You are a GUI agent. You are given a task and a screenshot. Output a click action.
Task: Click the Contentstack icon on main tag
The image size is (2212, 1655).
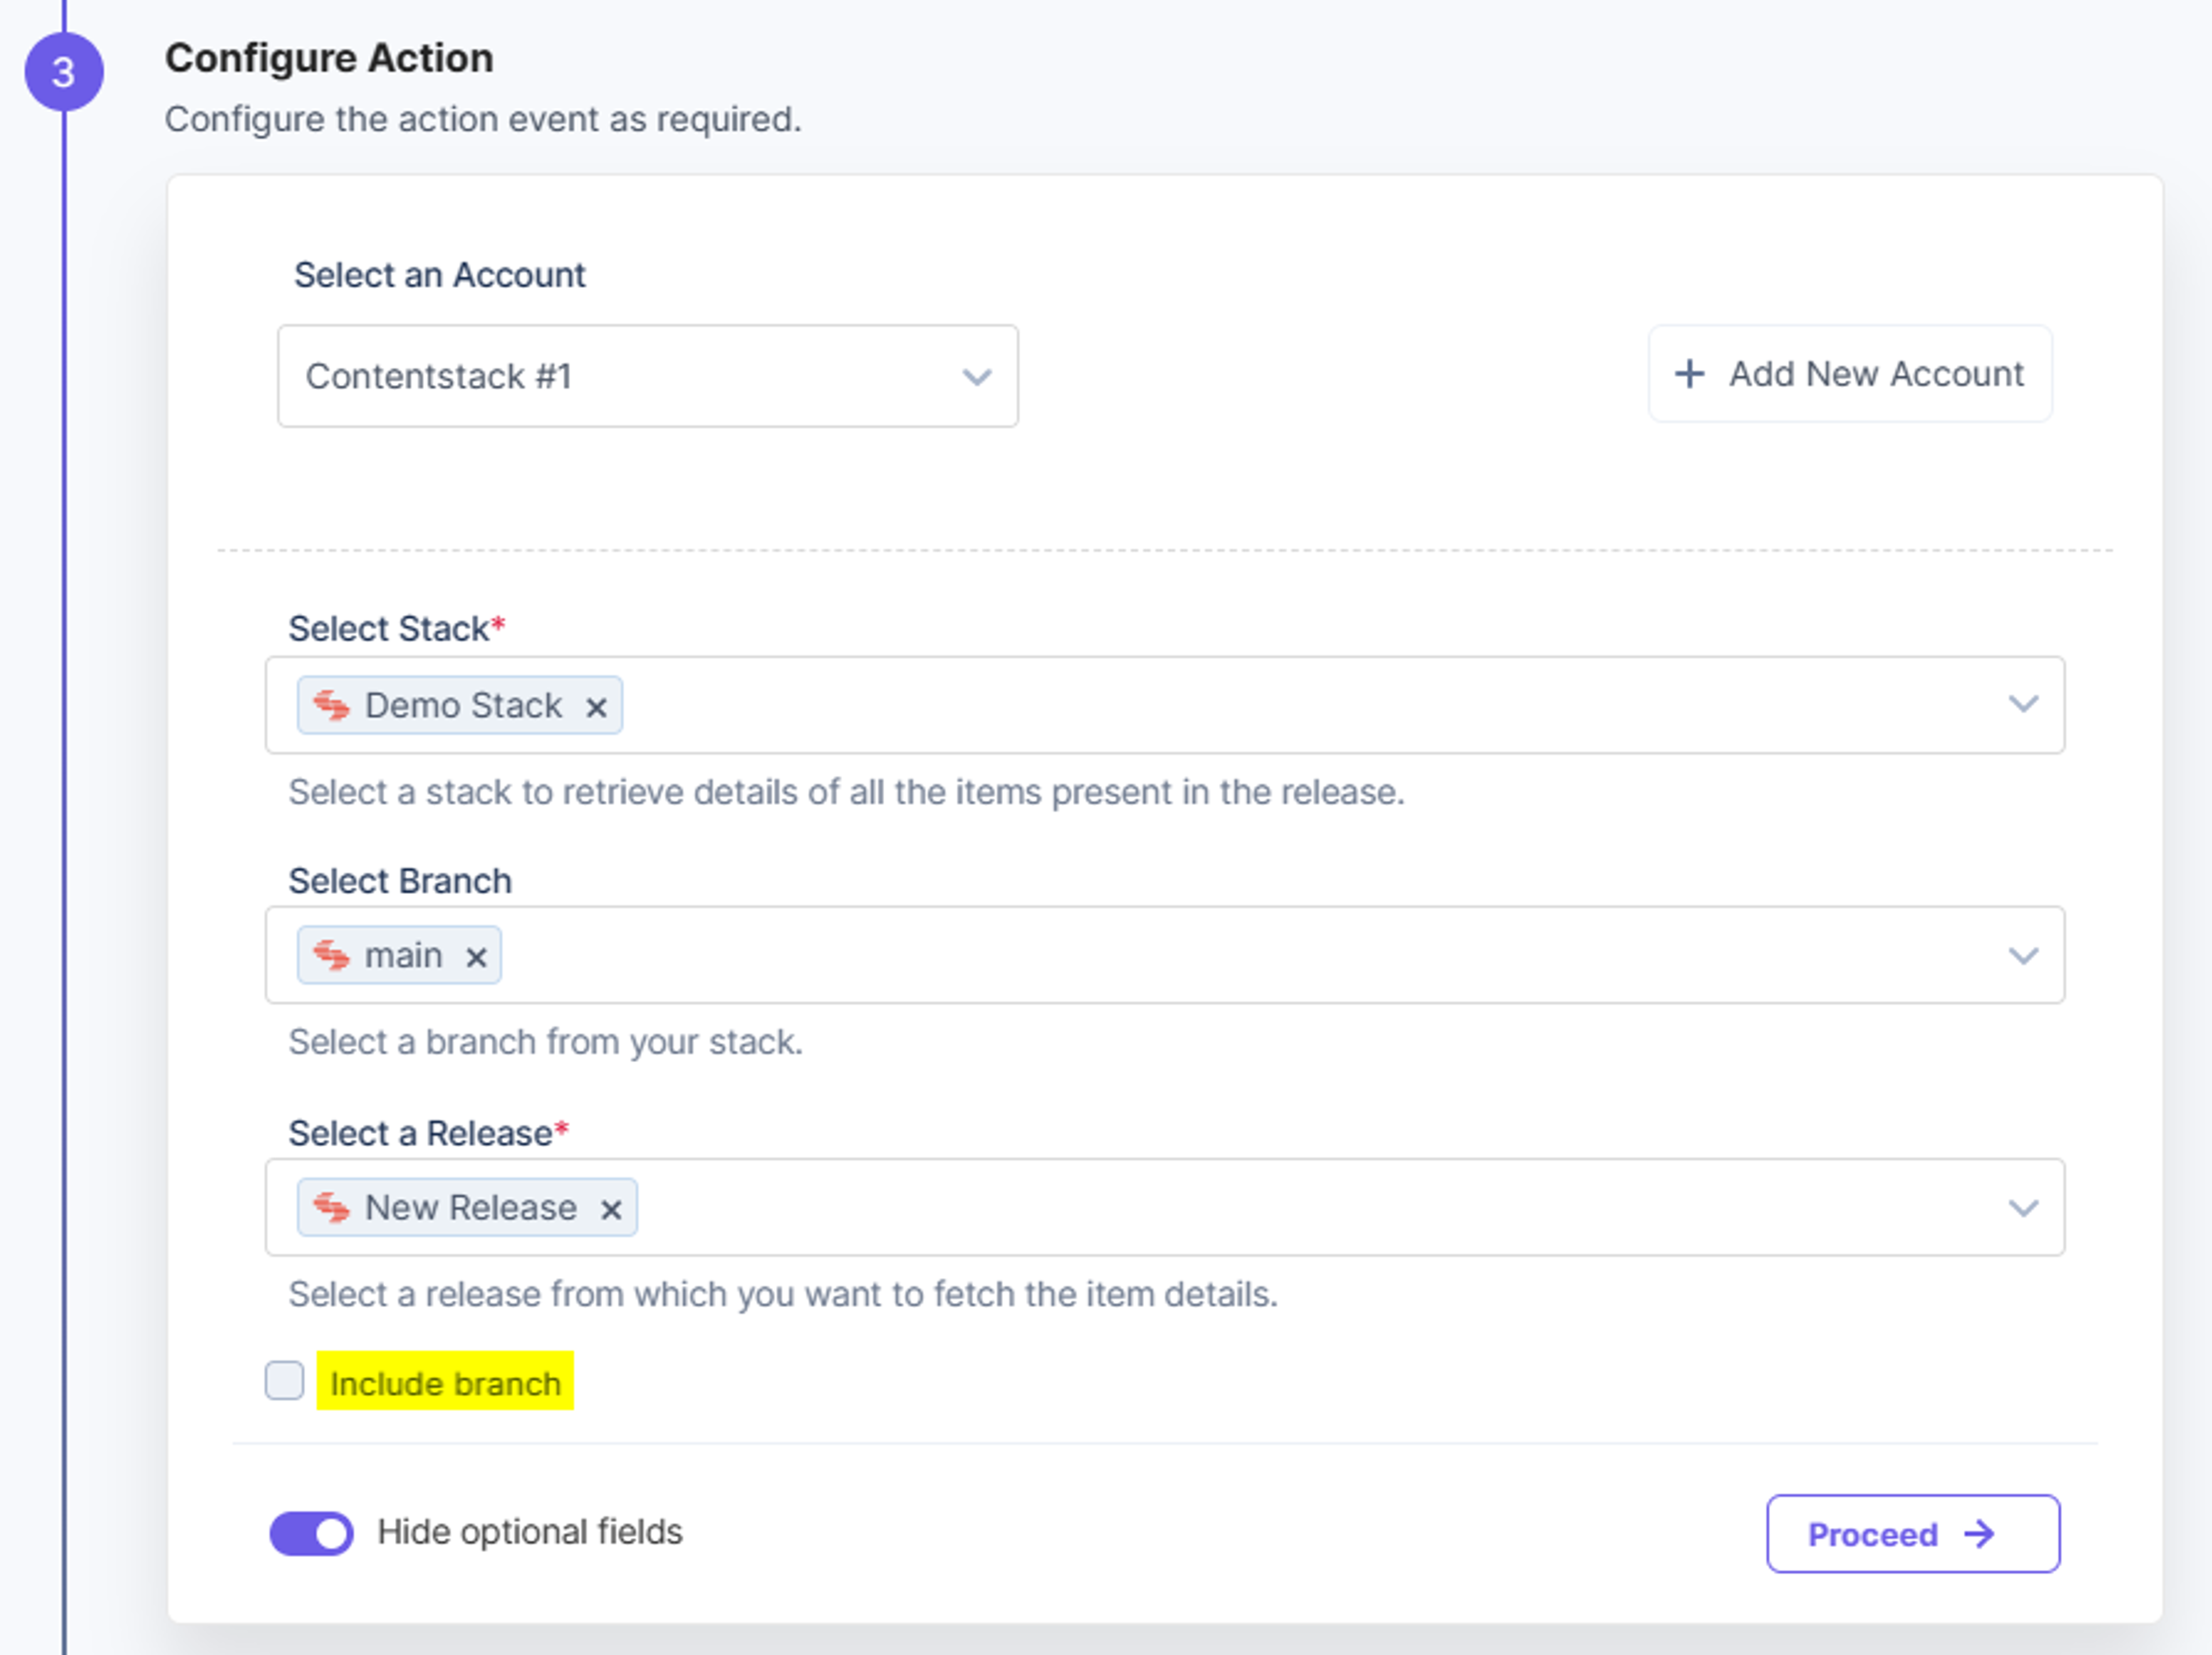point(331,955)
